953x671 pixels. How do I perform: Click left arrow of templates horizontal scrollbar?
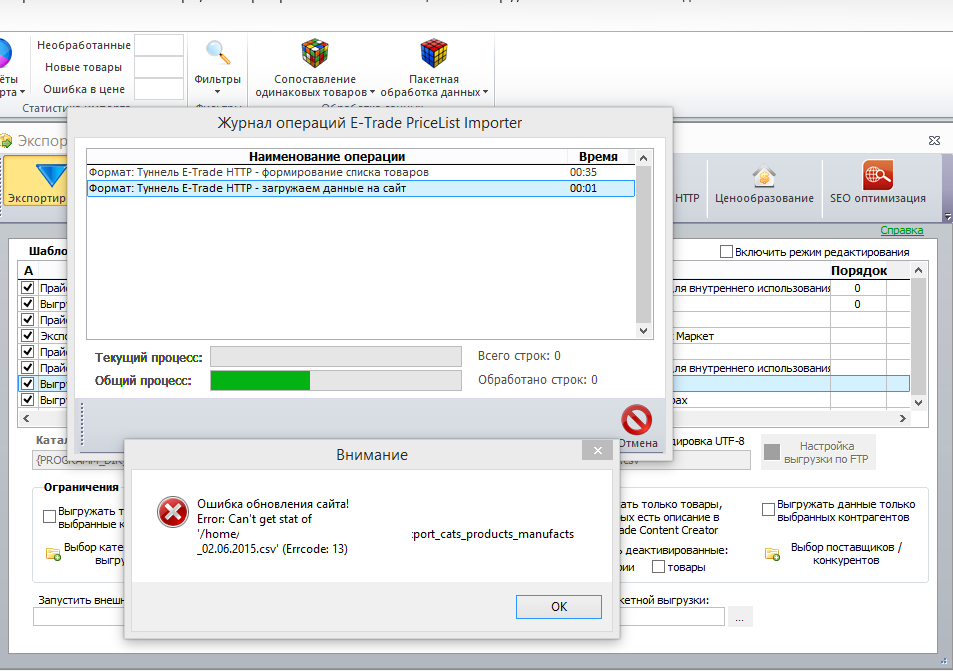coord(26,418)
